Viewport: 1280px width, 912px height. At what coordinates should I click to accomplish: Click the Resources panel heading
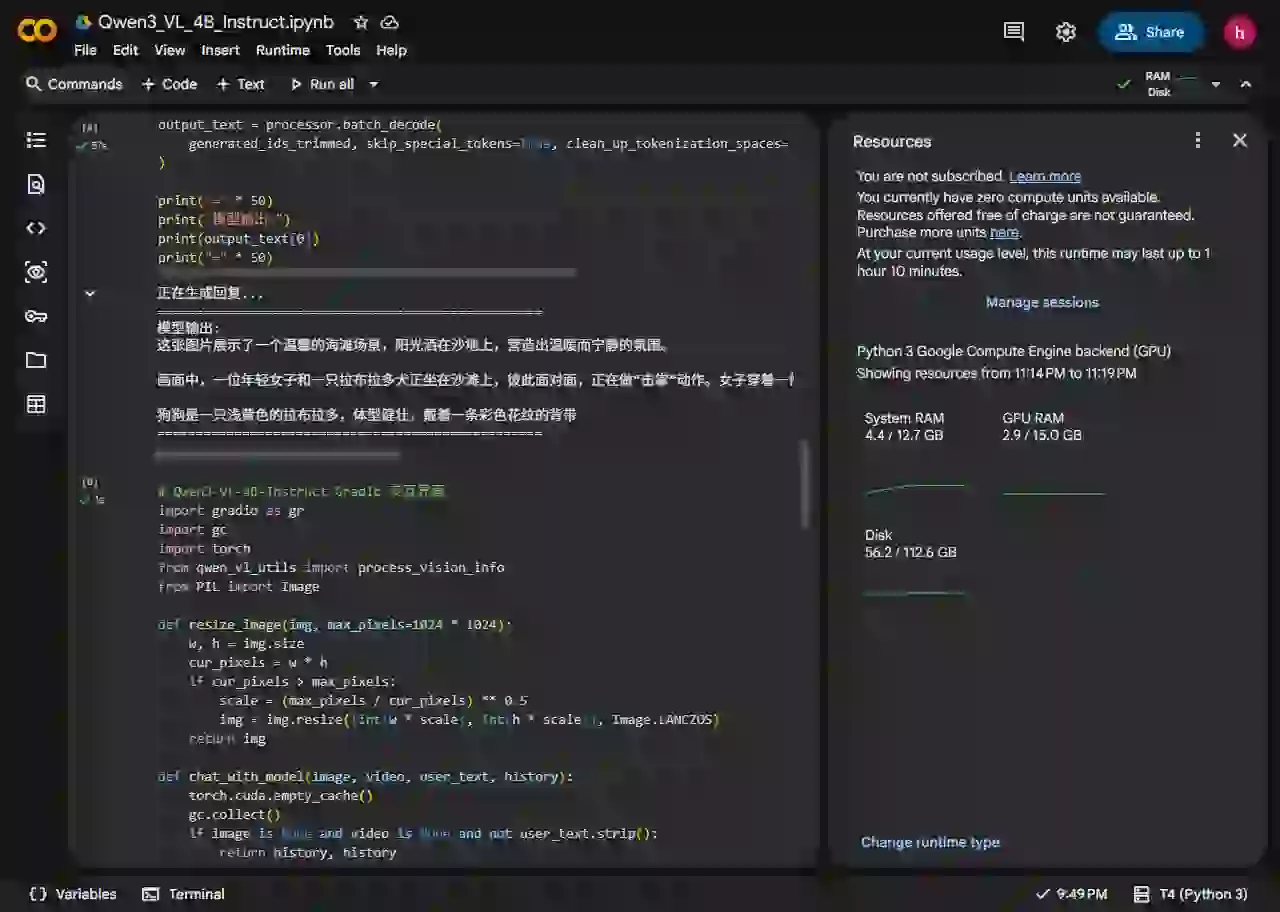click(x=892, y=141)
